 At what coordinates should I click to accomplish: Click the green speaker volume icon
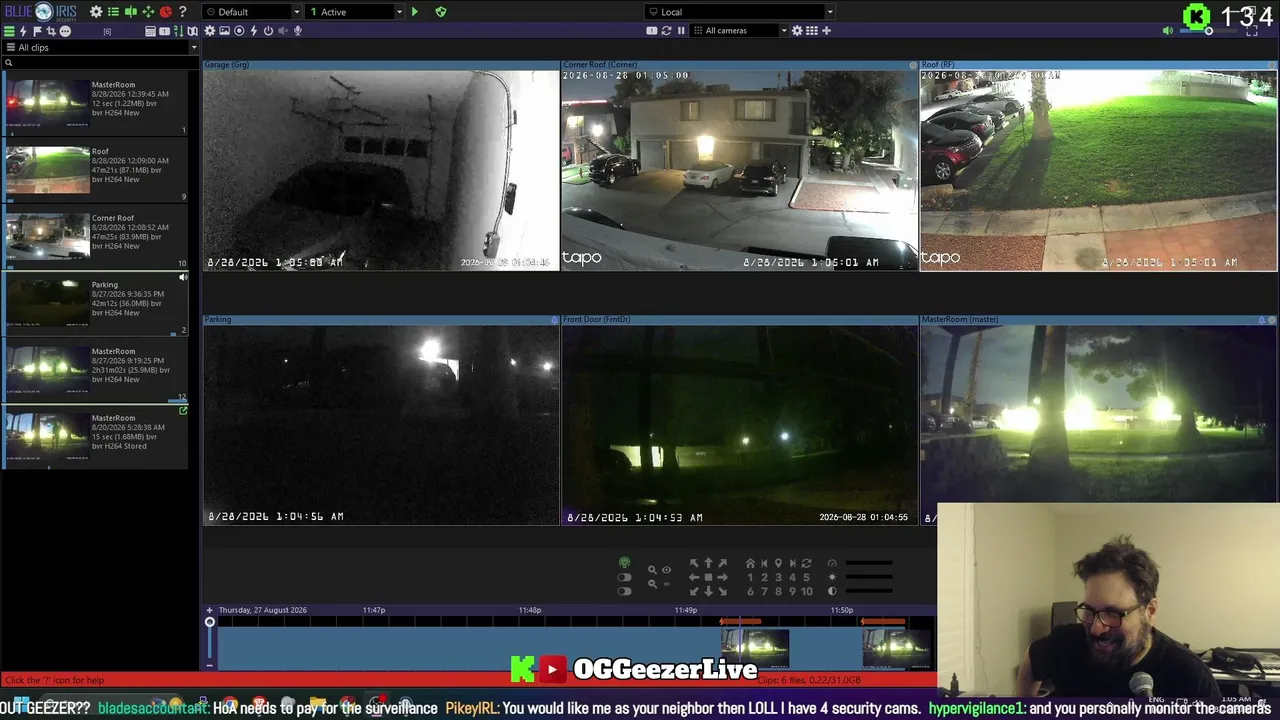1167,31
